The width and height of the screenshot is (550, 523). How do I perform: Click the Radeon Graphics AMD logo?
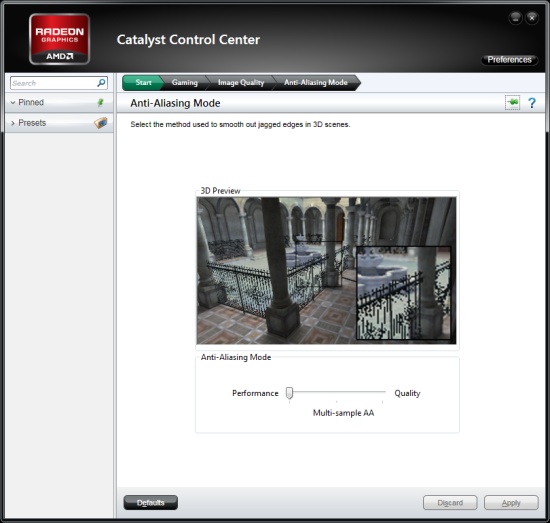pyautogui.click(x=60, y=39)
